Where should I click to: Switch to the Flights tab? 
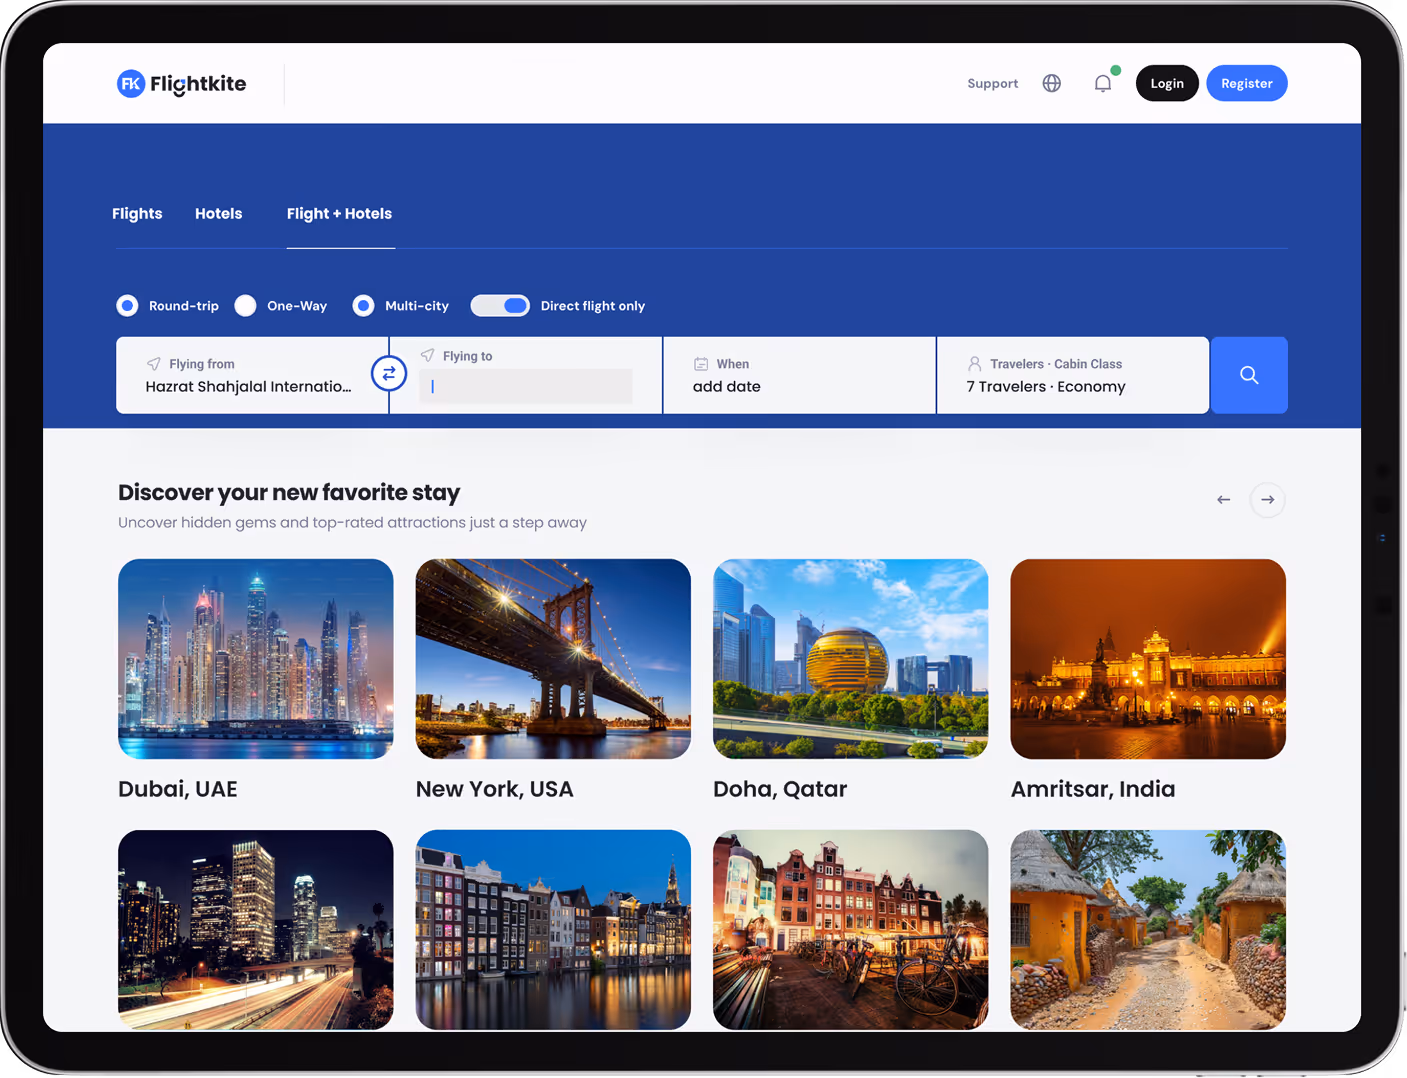click(137, 214)
